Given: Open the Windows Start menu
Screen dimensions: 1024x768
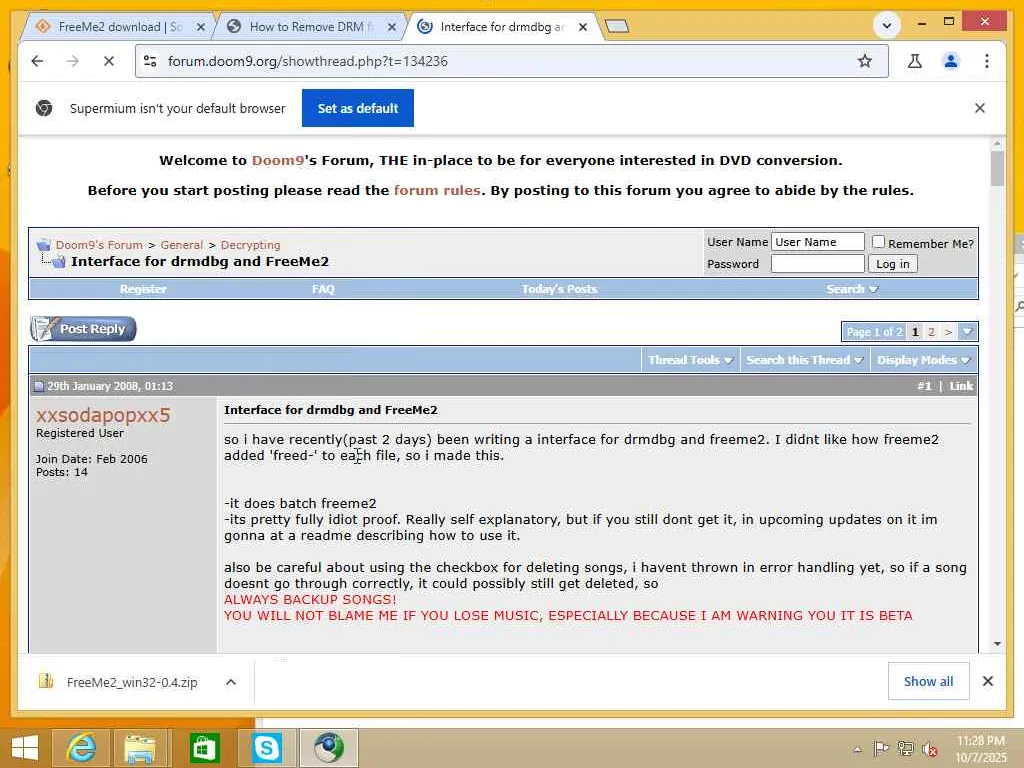Looking at the screenshot, I should tap(25, 748).
